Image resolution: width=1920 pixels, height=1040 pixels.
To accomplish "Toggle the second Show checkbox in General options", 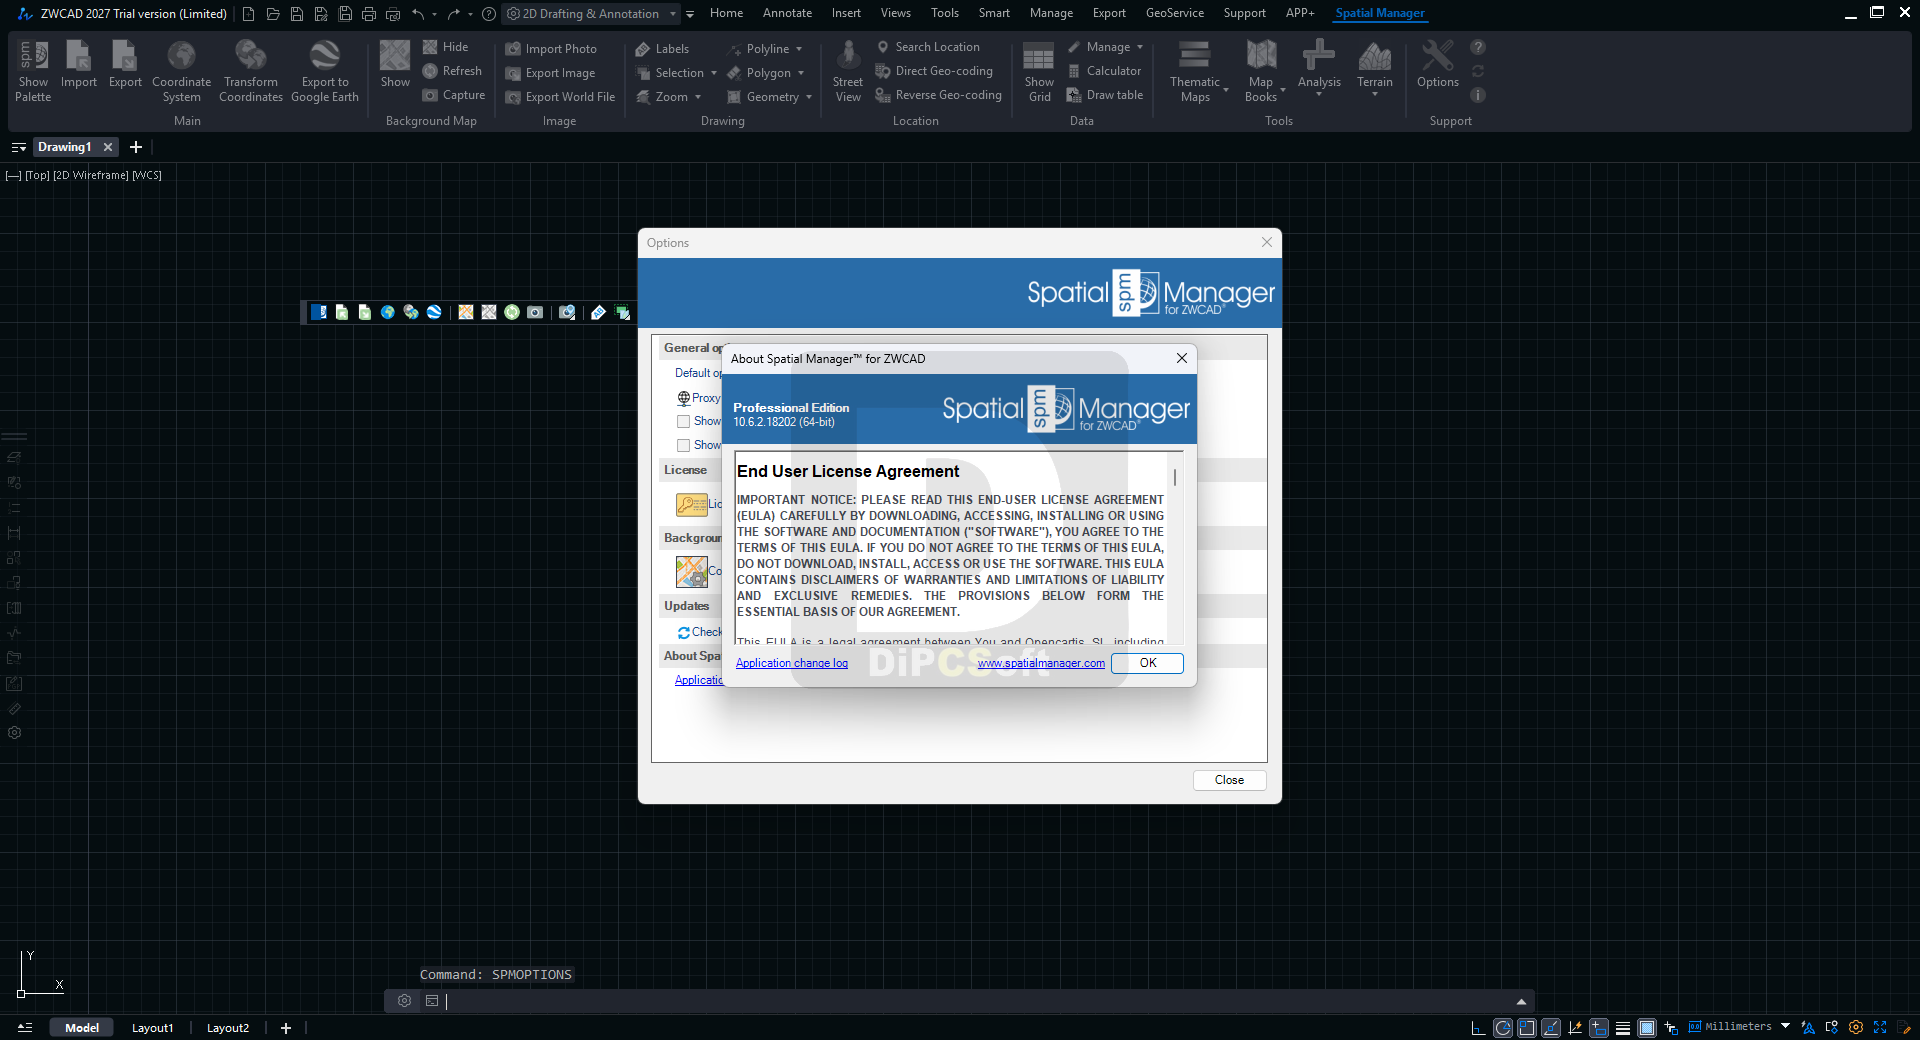I will pyautogui.click(x=684, y=446).
